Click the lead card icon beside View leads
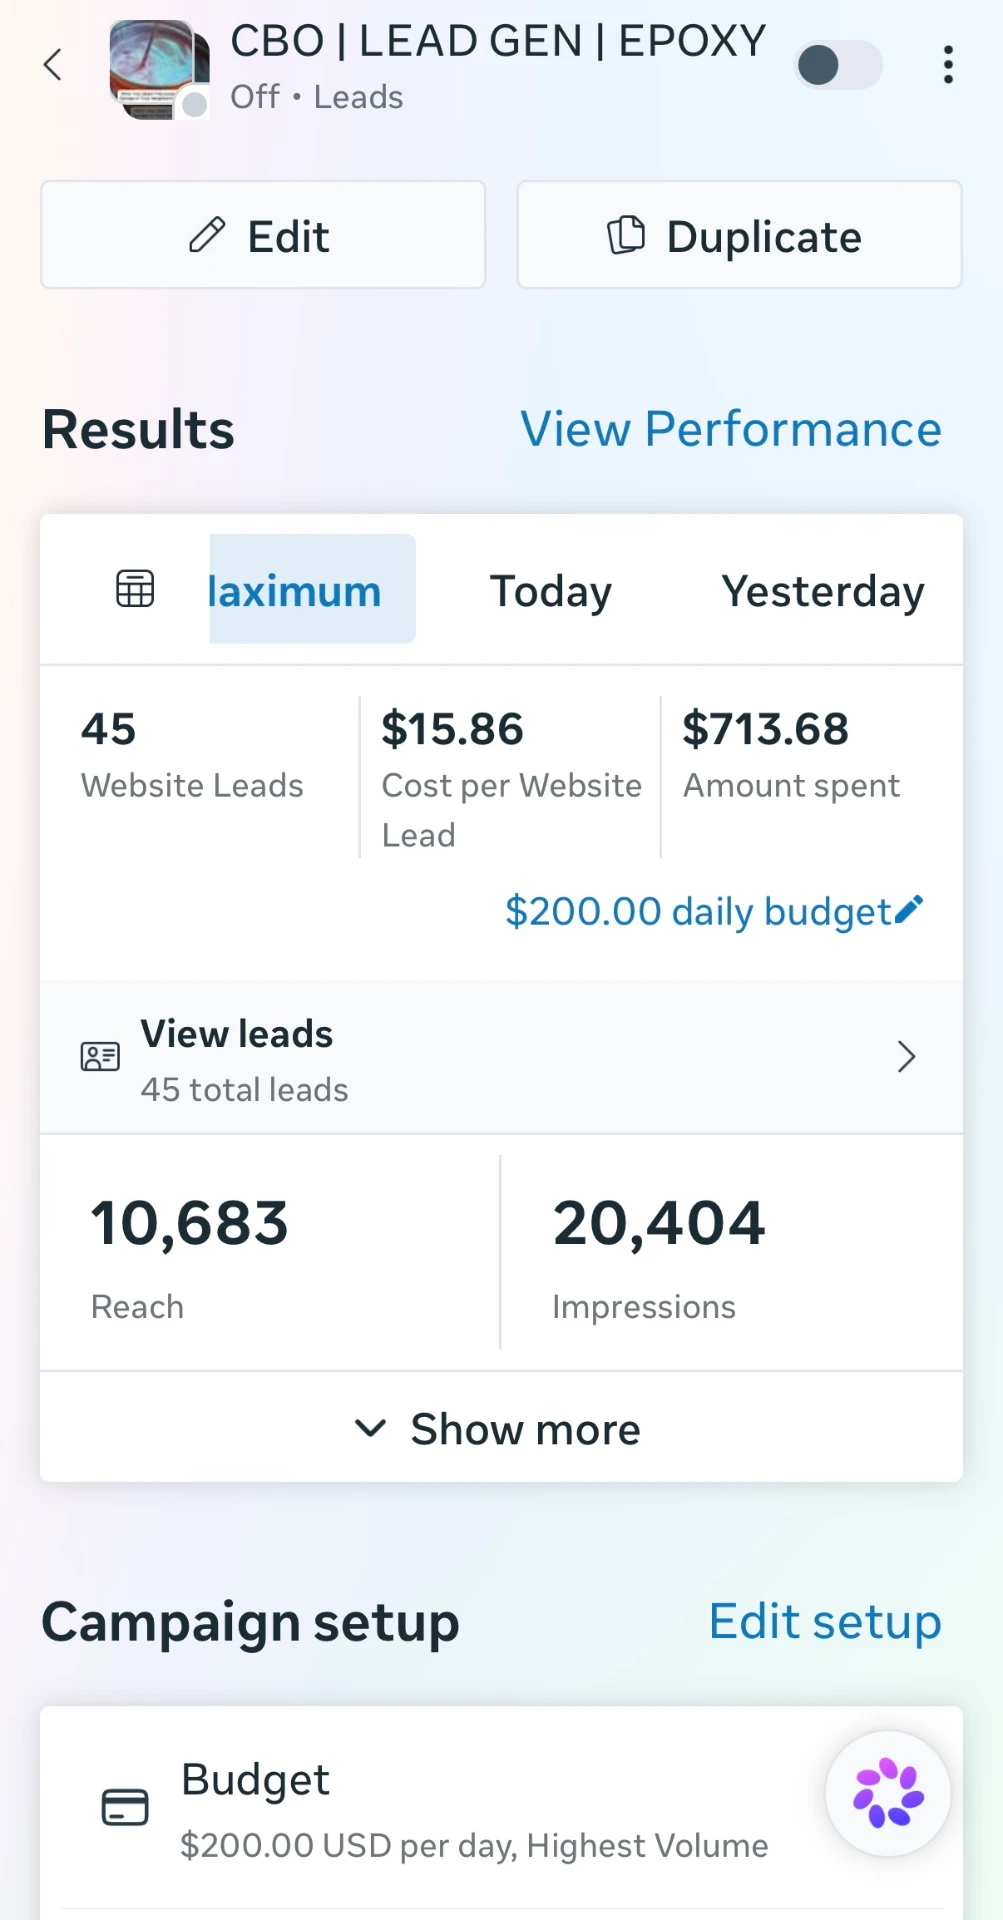The height and width of the screenshot is (1920, 1003). 100,1057
